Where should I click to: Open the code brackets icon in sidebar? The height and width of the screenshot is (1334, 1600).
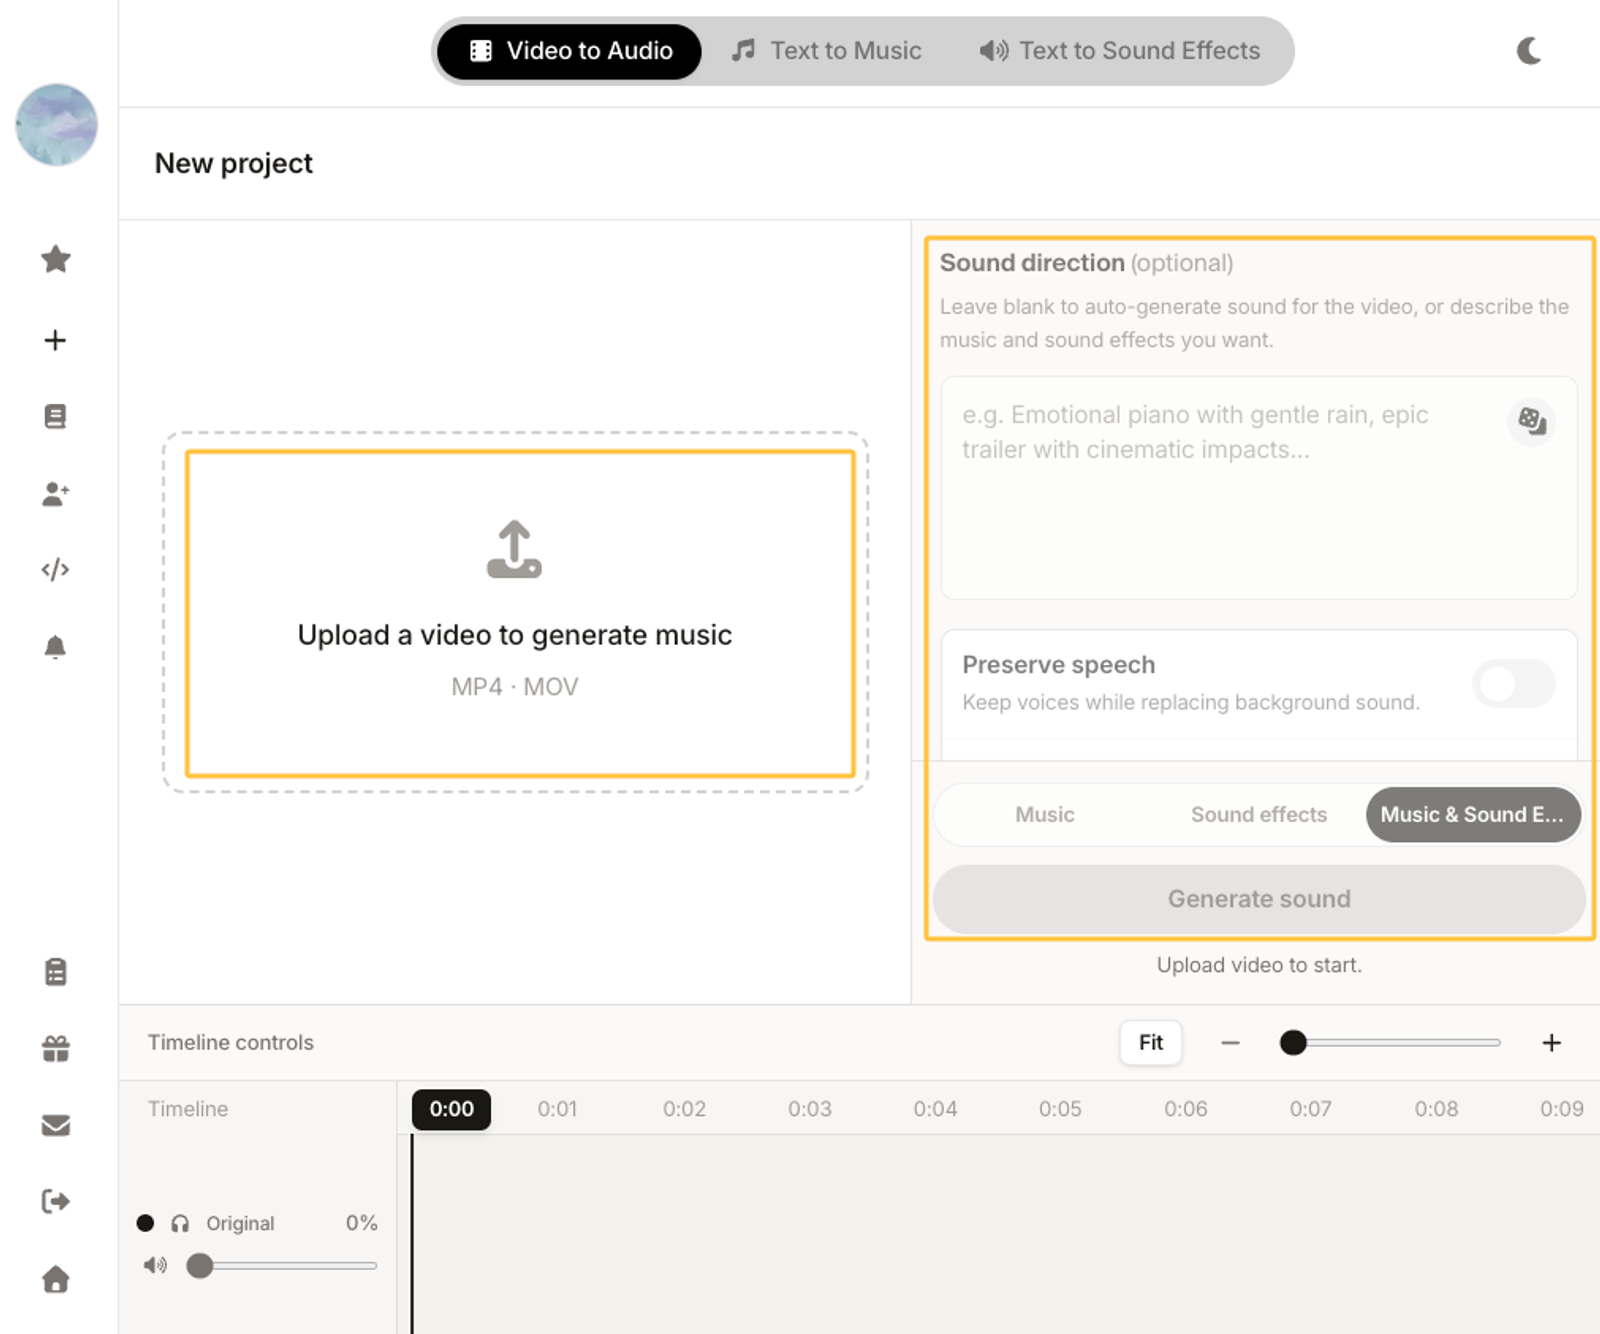pos(56,570)
